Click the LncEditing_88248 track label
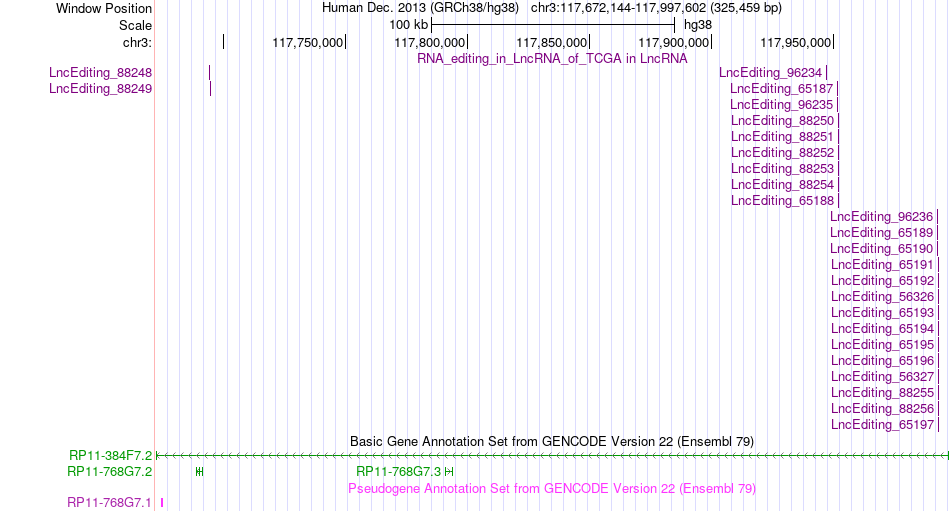Screen dimensions: 950x511 [101, 73]
